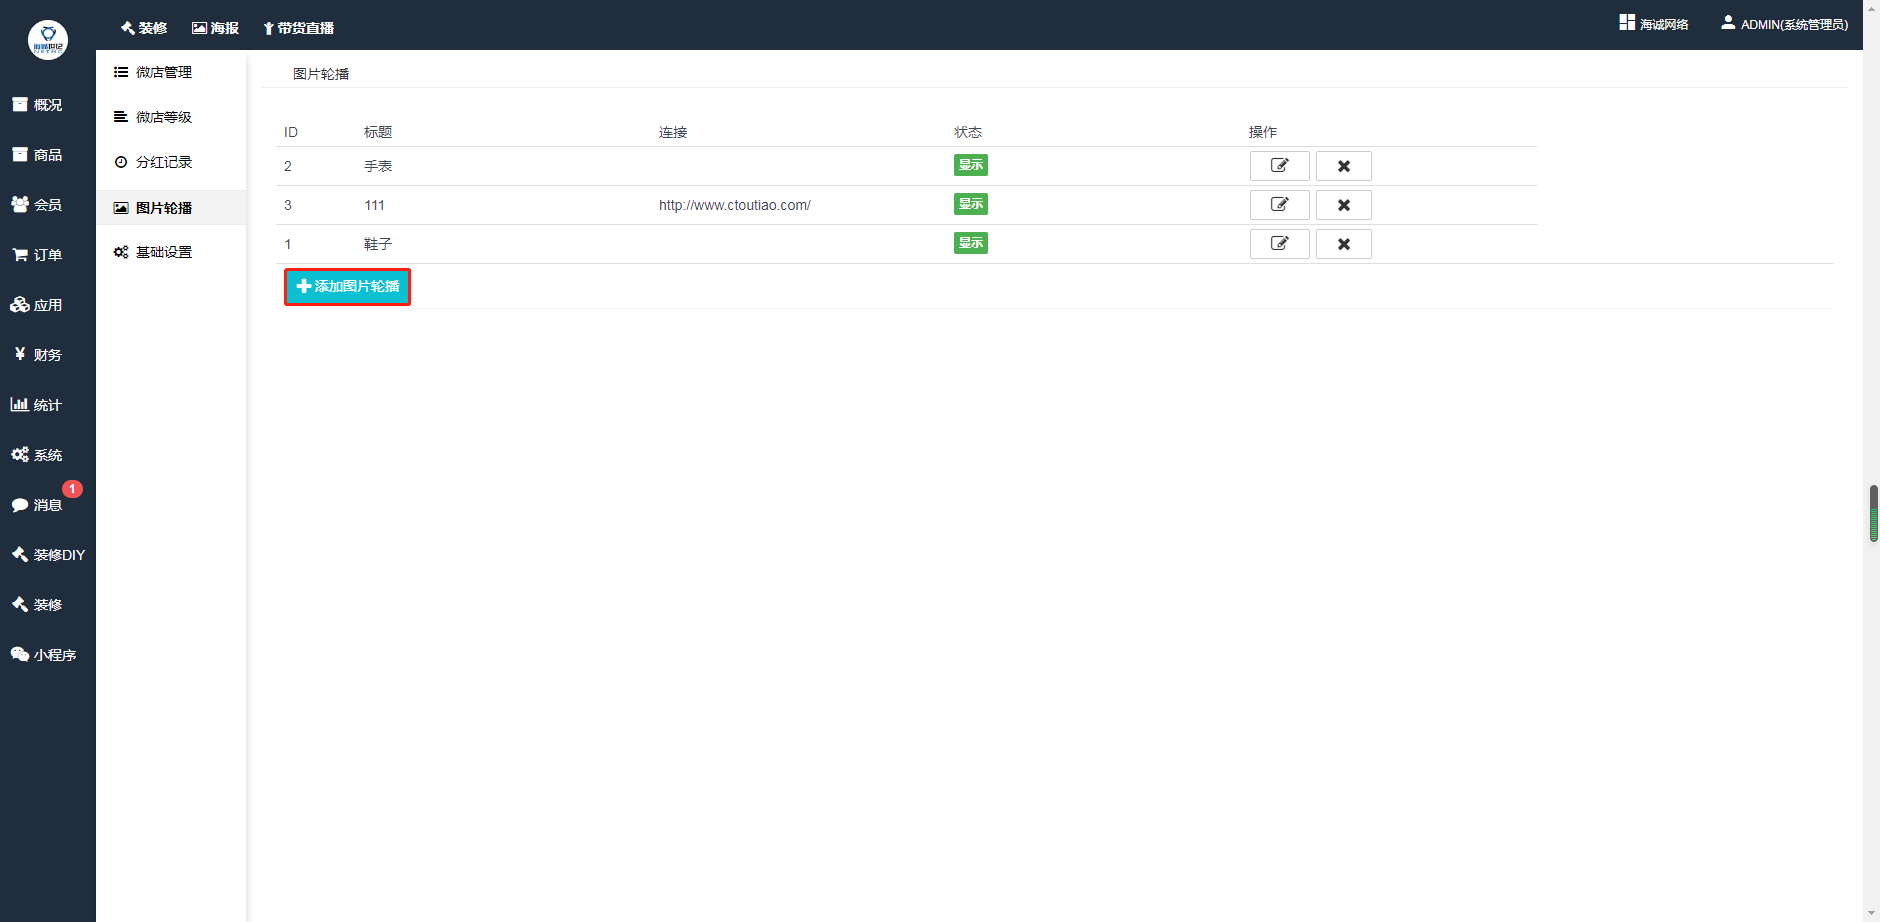Click the 操作 column header
Viewport: 1880px width, 922px height.
(1263, 132)
